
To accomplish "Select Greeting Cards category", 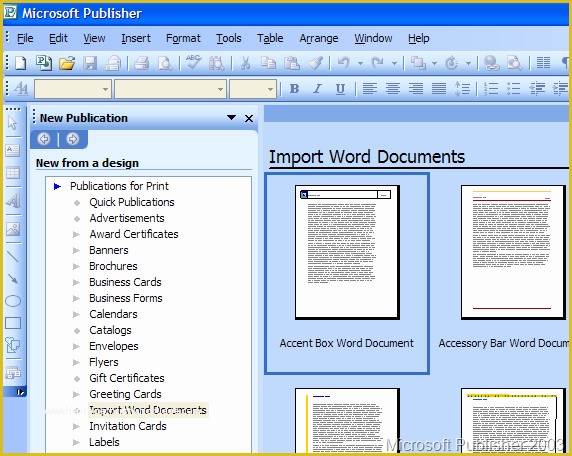I will coord(125,394).
